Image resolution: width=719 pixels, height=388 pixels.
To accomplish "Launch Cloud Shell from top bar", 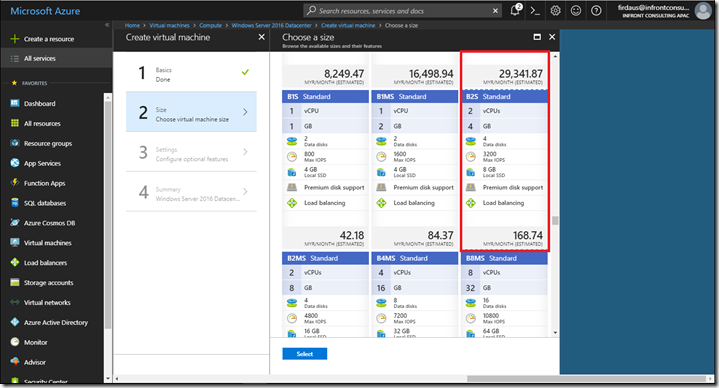I will pyautogui.click(x=535, y=11).
